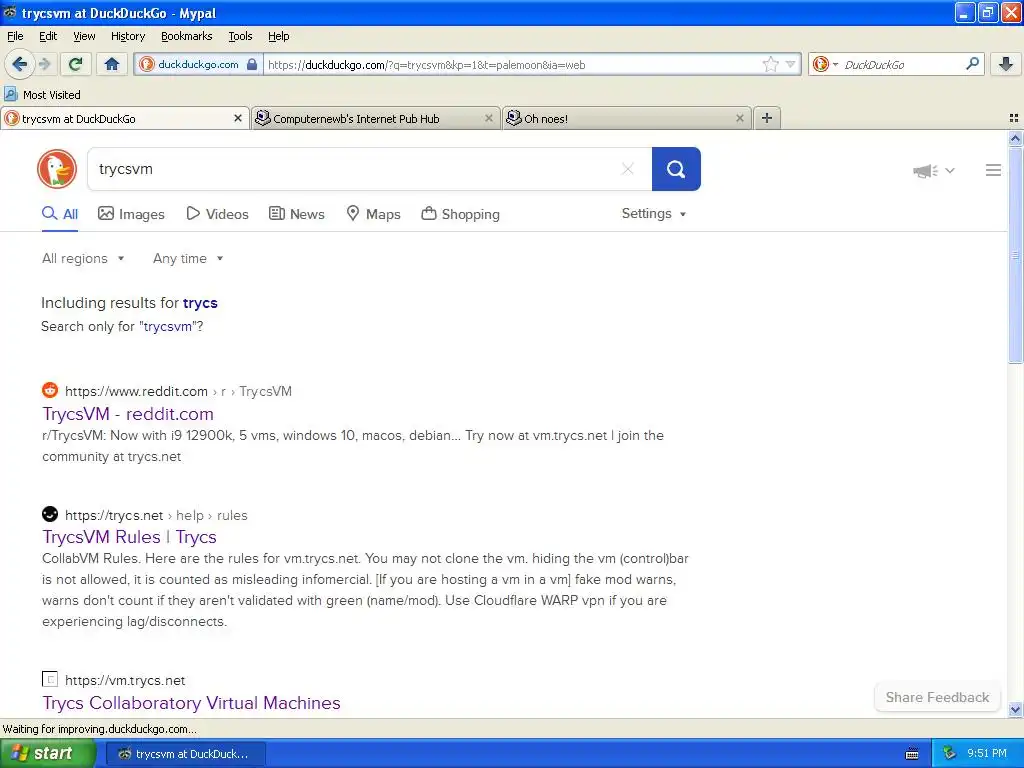Image resolution: width=1024 pixels, height=768 pixels.
Task: Go to the Home page icon
Action: [x=112, y=64]
